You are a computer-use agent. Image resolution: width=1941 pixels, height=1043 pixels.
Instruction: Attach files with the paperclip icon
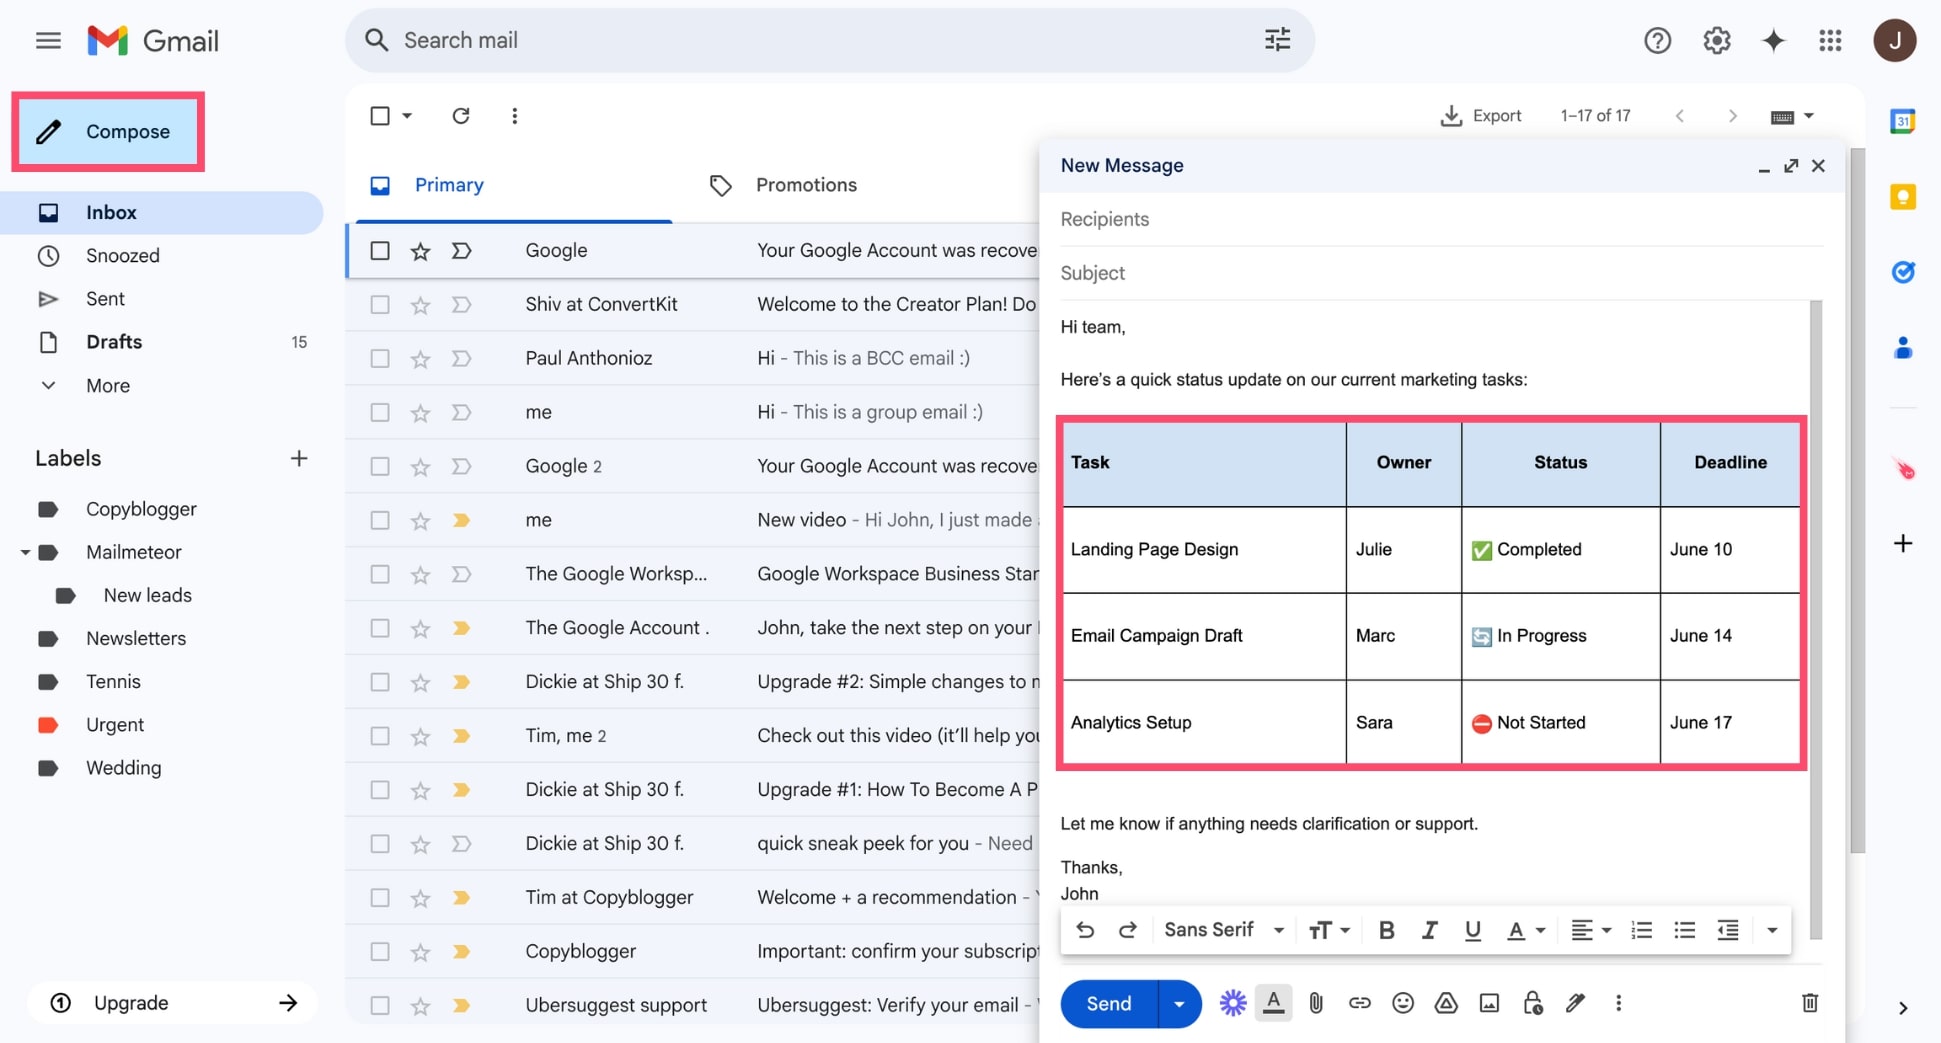tap(1316, 1003)
